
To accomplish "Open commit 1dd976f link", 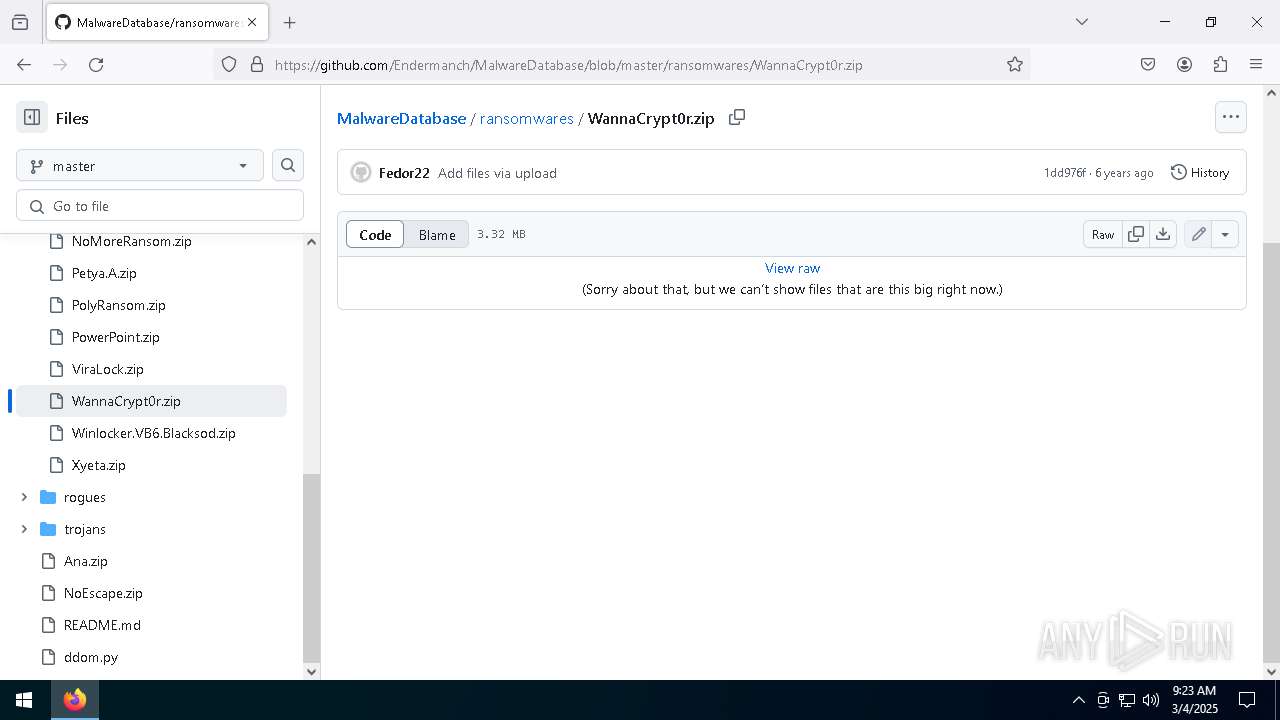I will (x=1064, y=173).
